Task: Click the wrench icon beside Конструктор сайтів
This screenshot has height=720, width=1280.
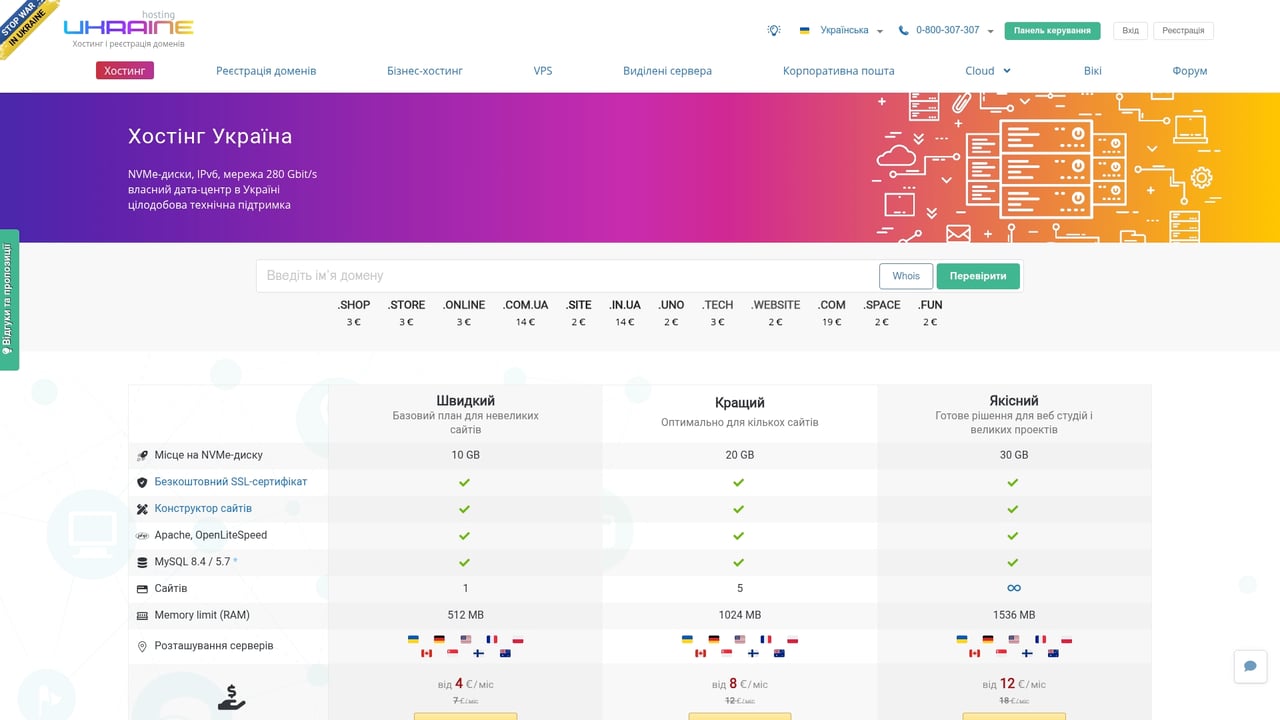Action: pyautogui.click(x=141, y=508)
